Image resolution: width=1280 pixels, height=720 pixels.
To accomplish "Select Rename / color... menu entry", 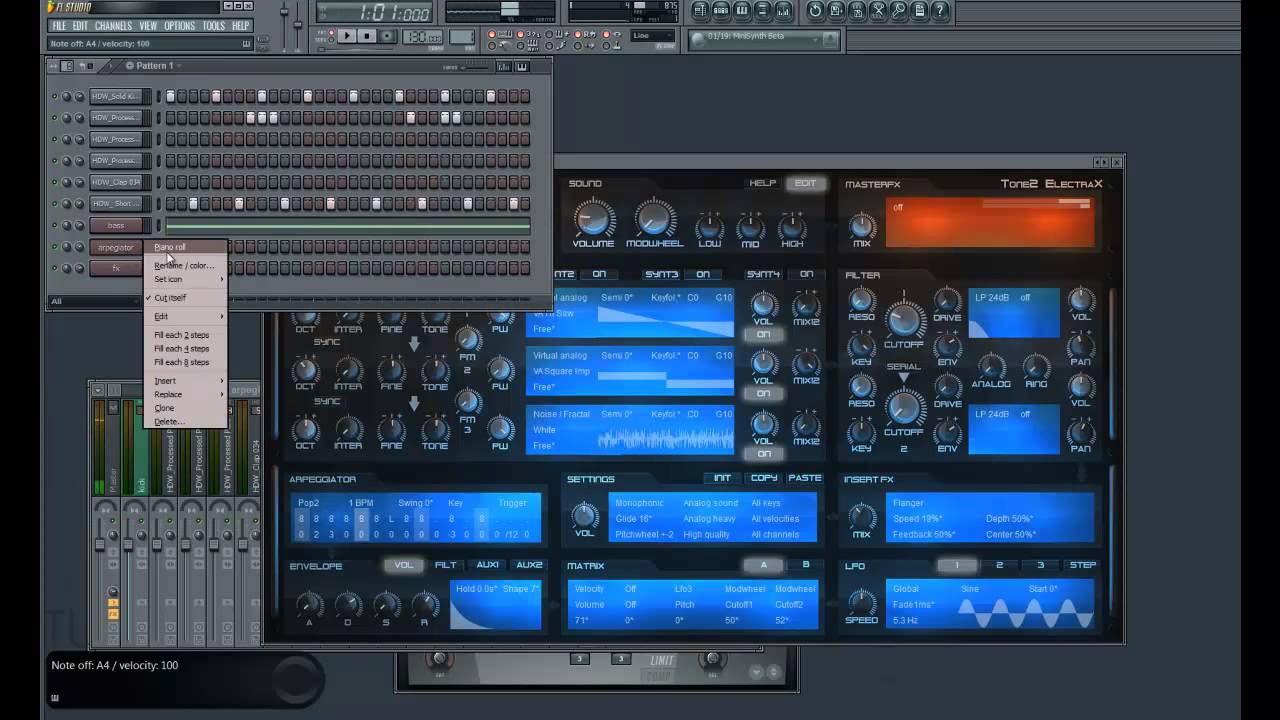I will pos(184,265).
